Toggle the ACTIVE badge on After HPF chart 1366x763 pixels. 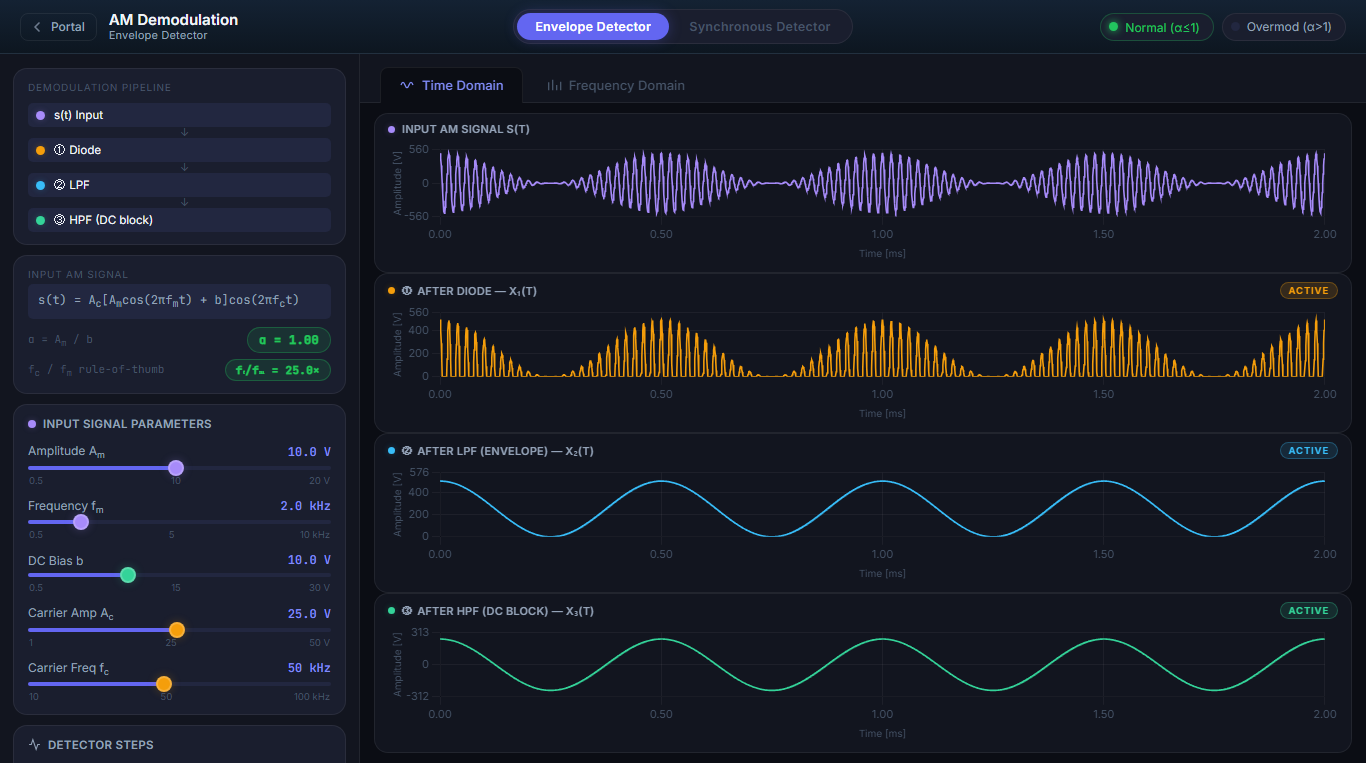click(x=1308, y=611)
